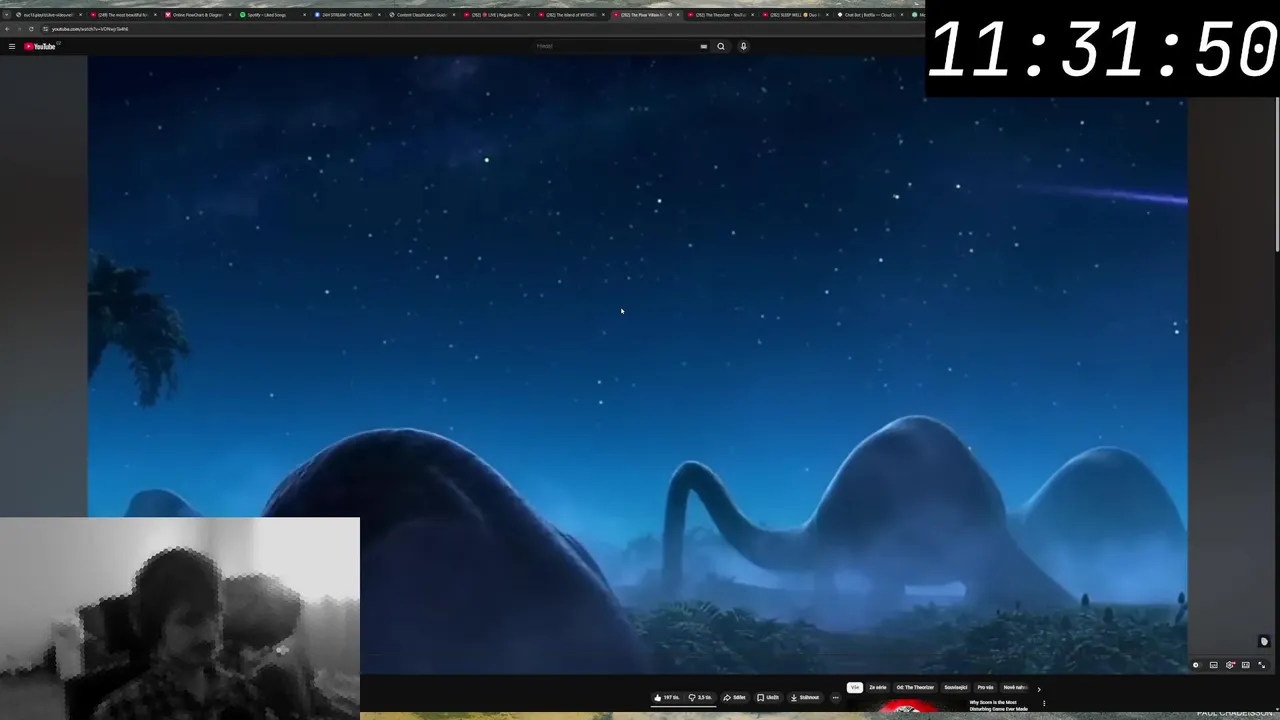Select the Související filter chip
Image resolution: width=1280 pixels, height=720 pixels.
click(956, 688)
